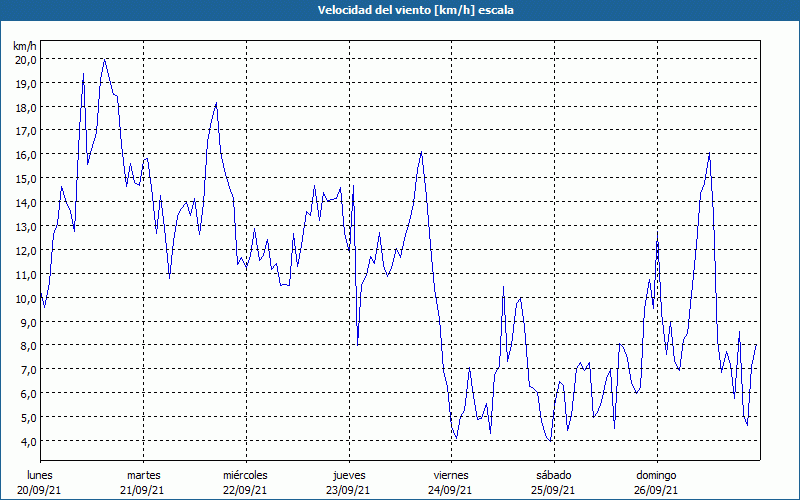Select the 26/09/21 date label

tap(656, 490)
